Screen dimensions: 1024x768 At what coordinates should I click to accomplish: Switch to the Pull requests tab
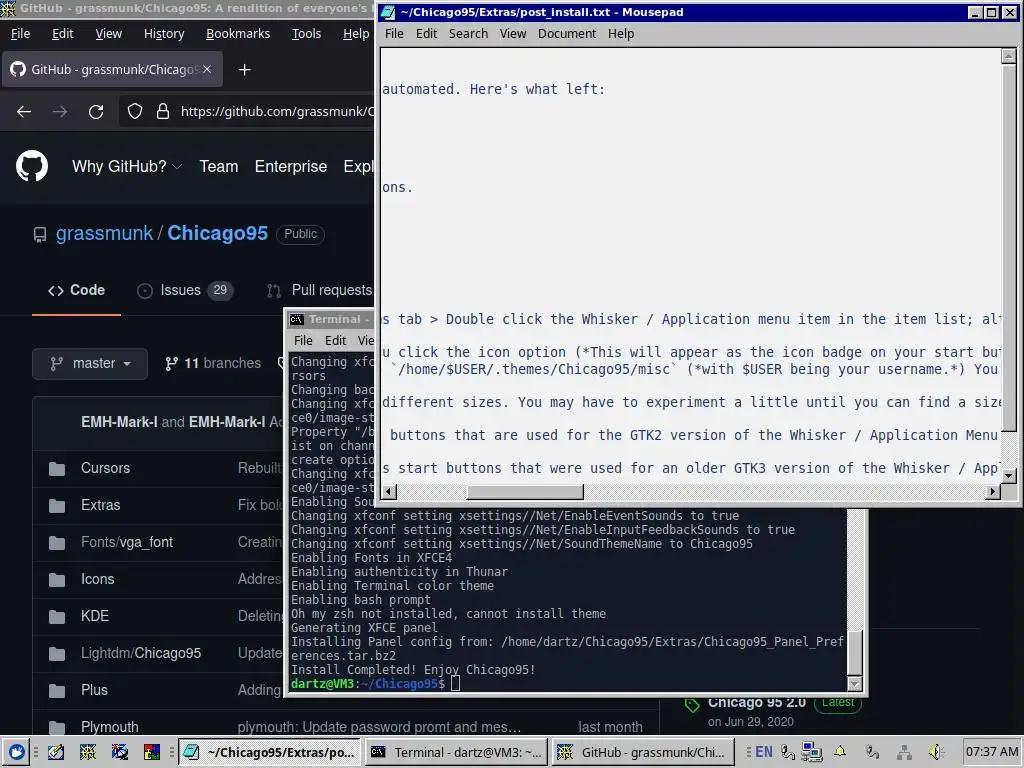tap(320, 290)
